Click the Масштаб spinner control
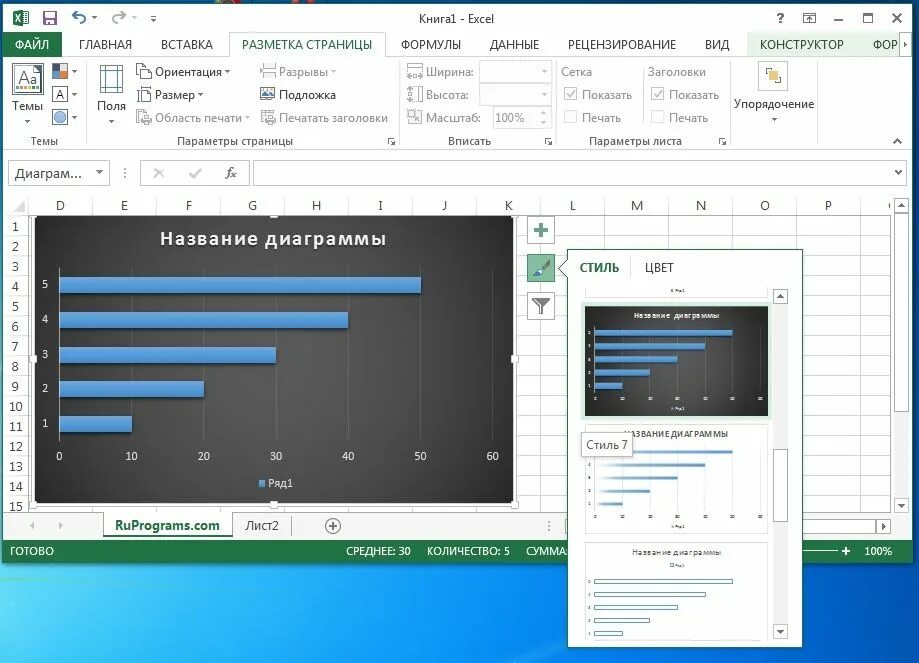 coord(544,117)
